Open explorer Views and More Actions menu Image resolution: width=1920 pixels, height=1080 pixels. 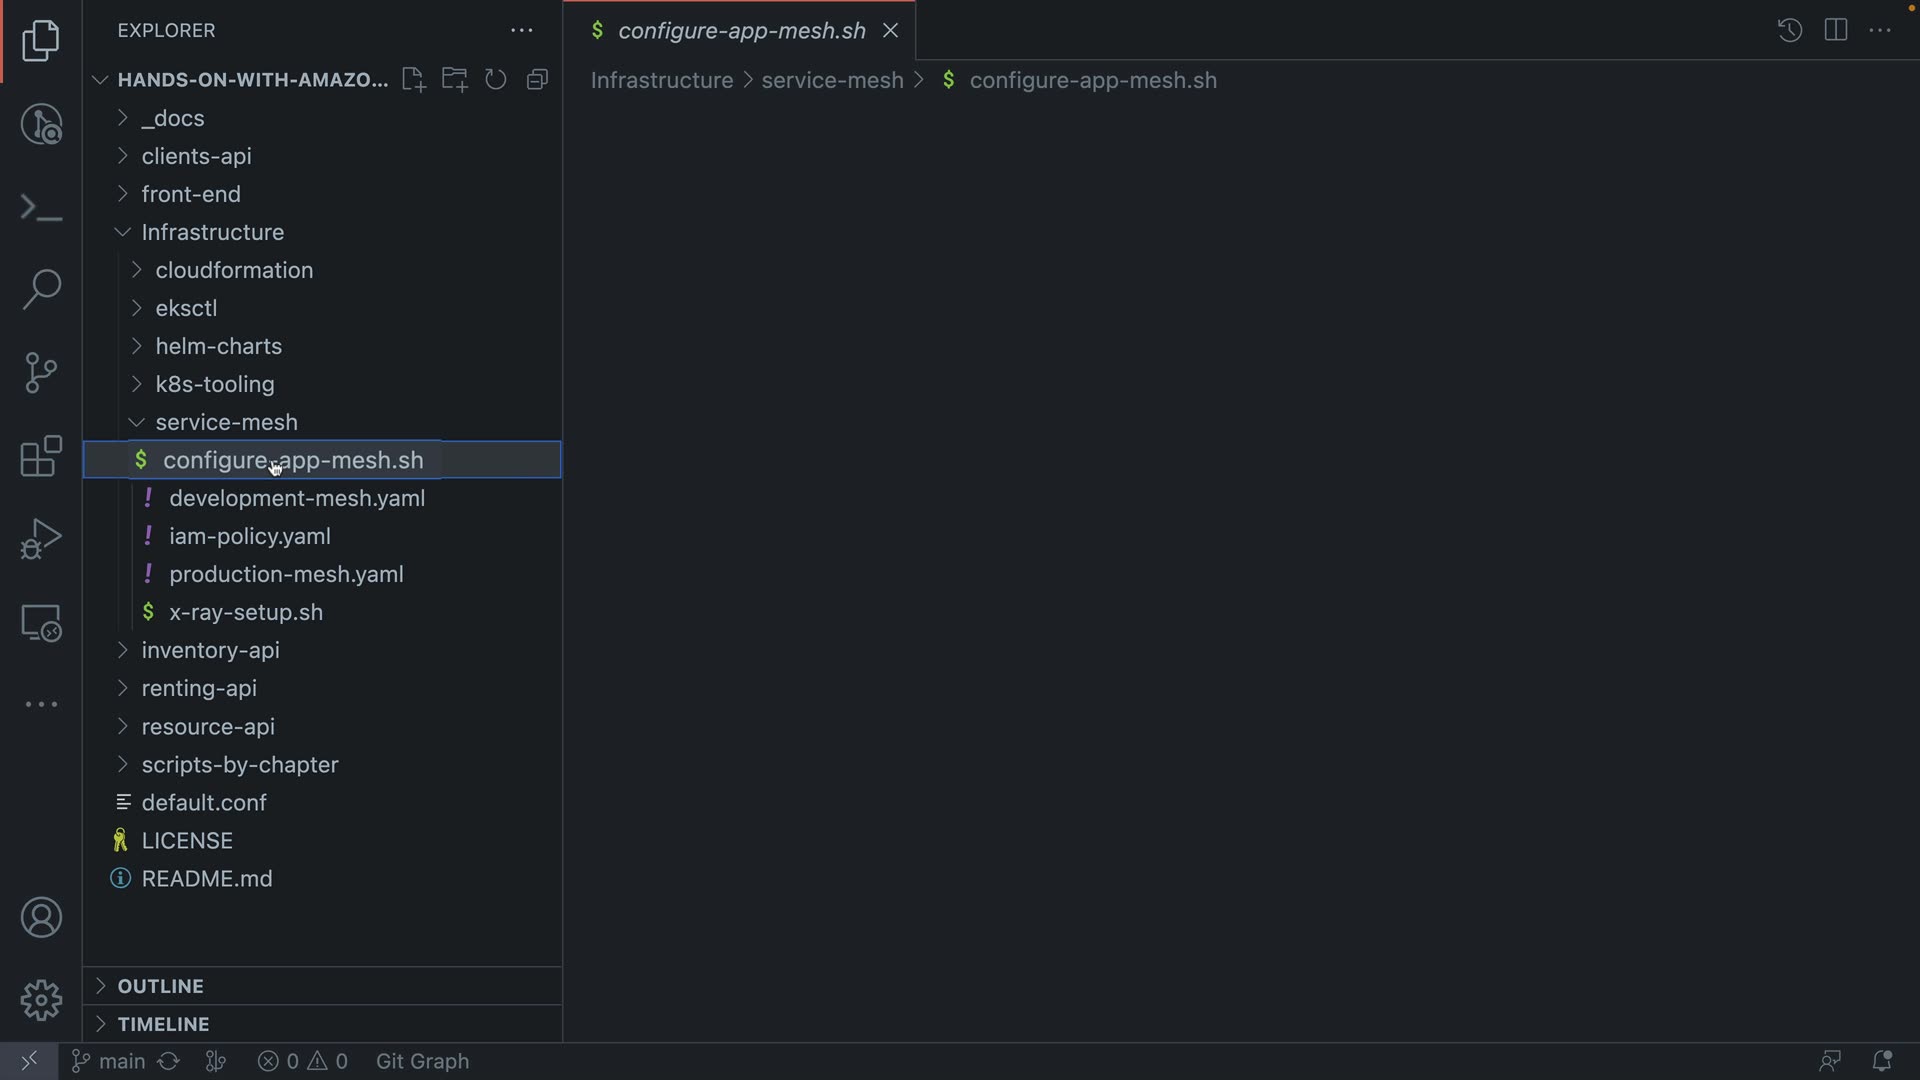pos(521,31)
